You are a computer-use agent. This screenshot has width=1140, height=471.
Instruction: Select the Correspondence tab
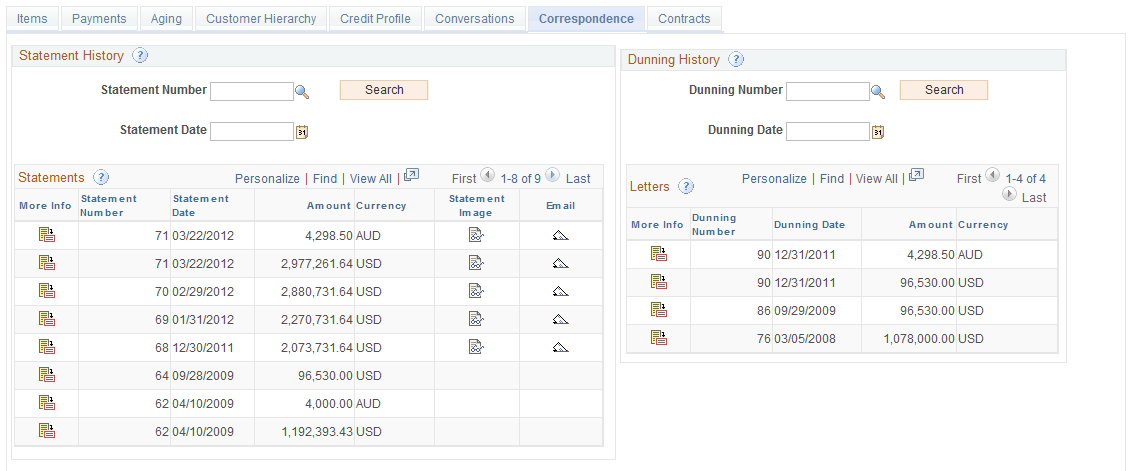click(586, 19)
